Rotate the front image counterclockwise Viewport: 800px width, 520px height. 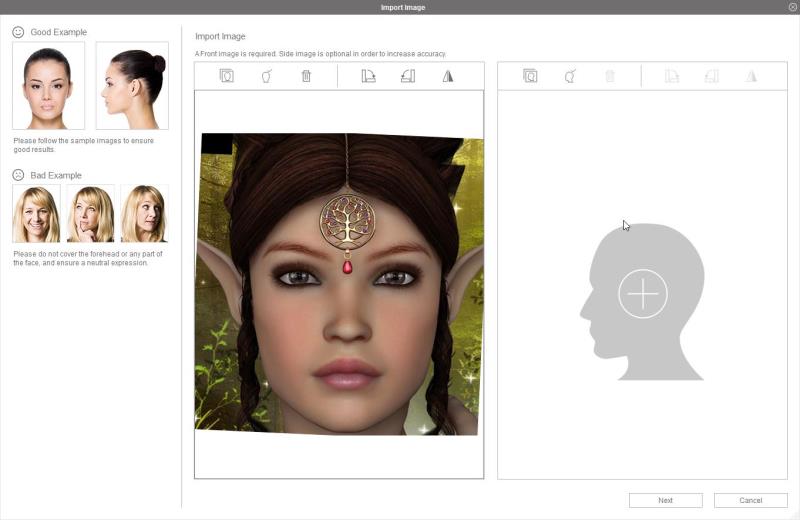(407, 76)
